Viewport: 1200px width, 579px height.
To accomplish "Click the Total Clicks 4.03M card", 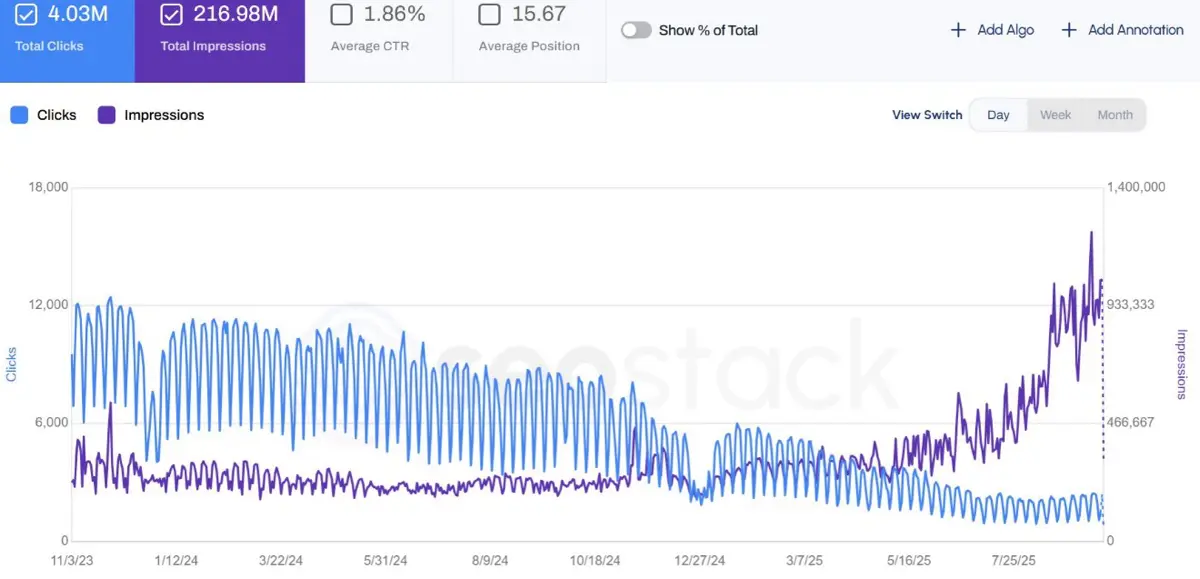I will click(67, 41).
